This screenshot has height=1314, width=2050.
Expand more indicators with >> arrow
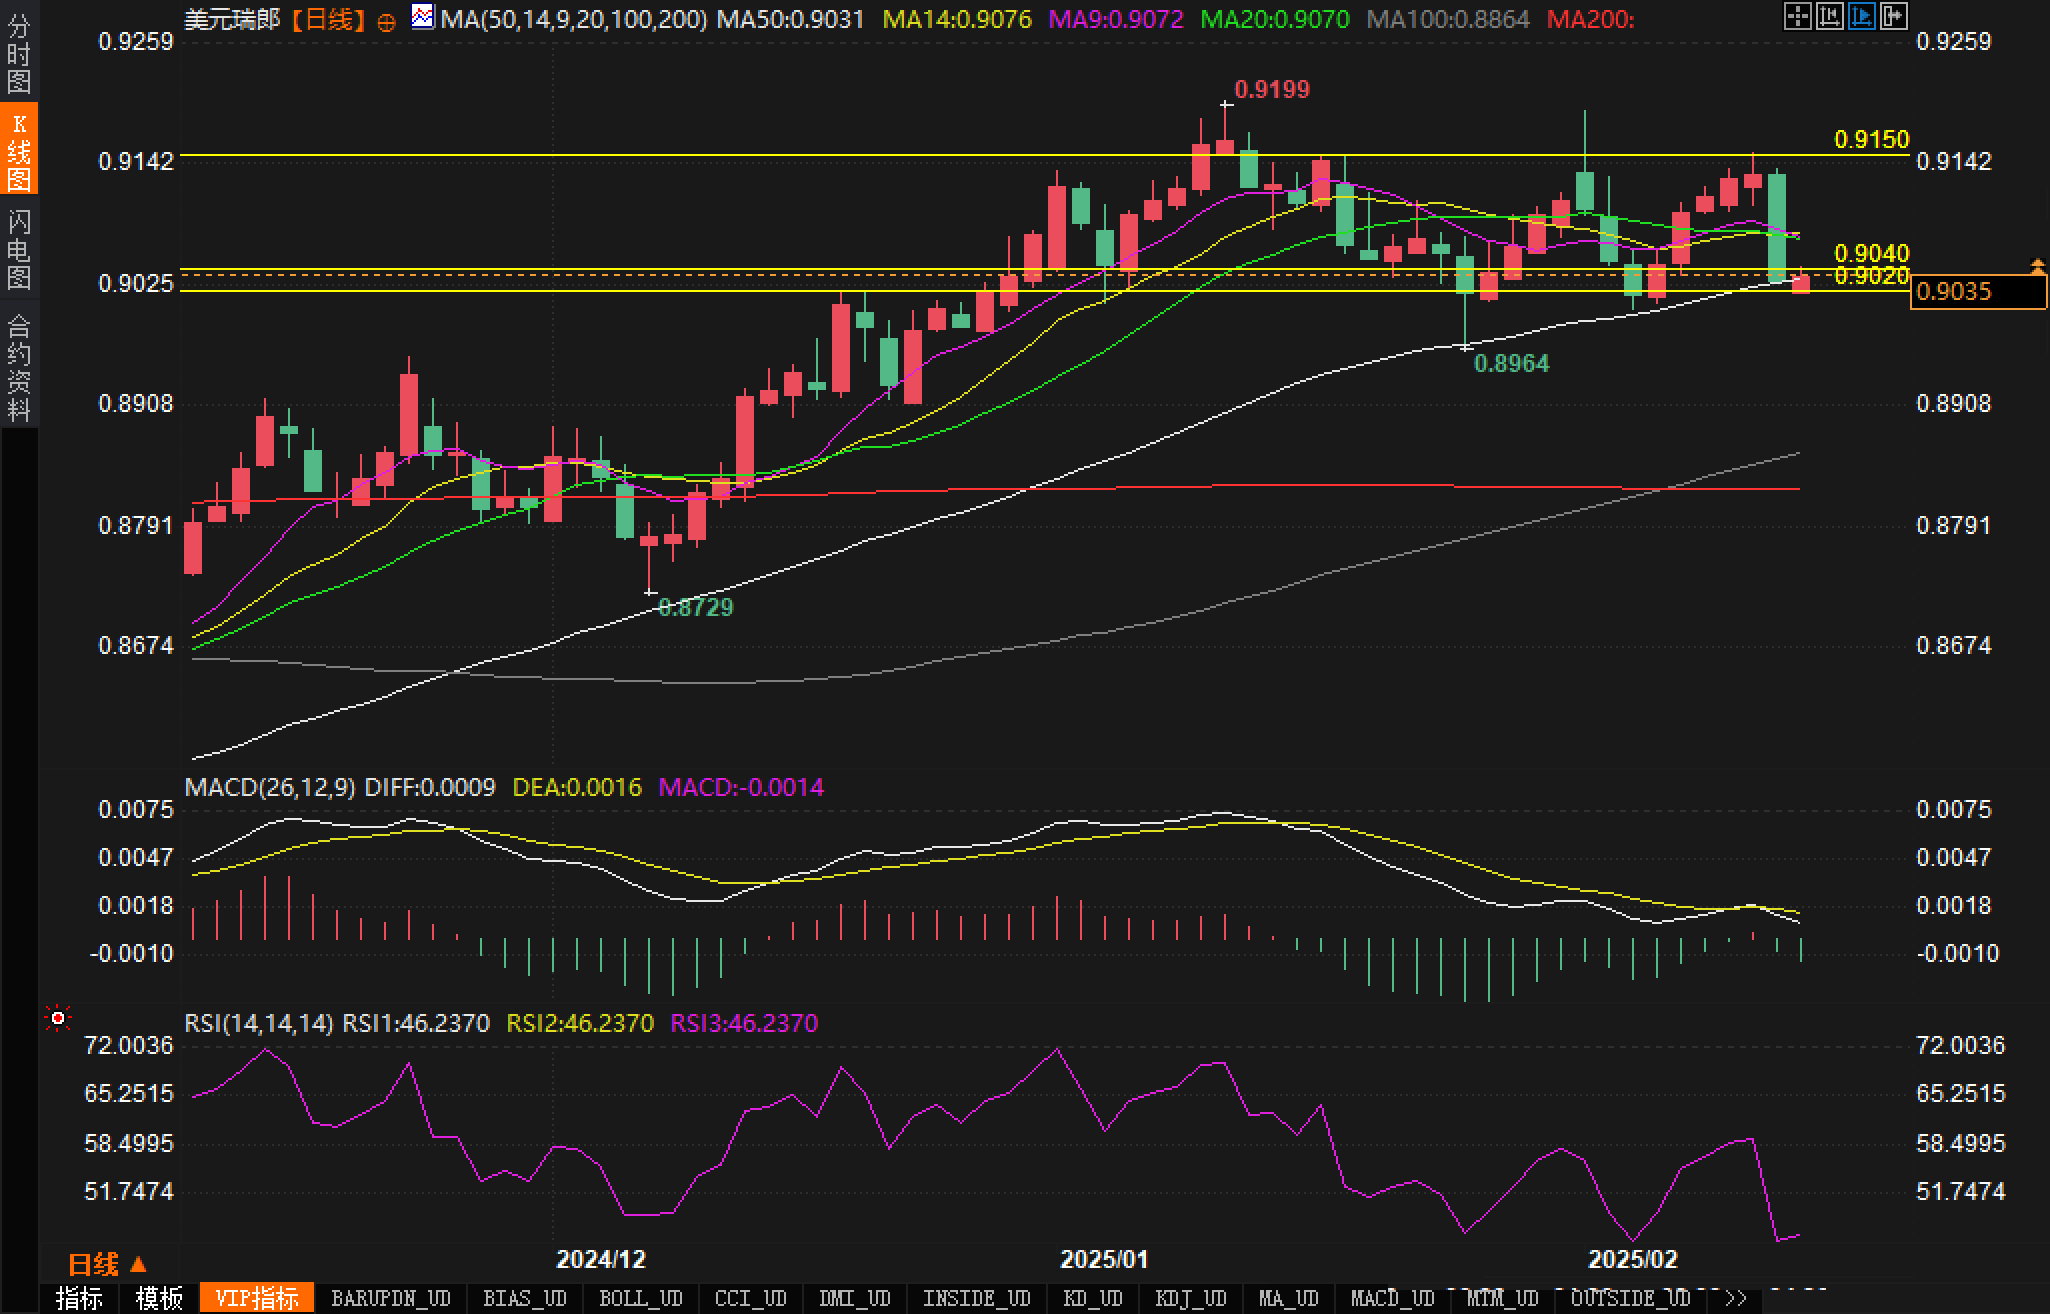(x=1735, y=1299)
